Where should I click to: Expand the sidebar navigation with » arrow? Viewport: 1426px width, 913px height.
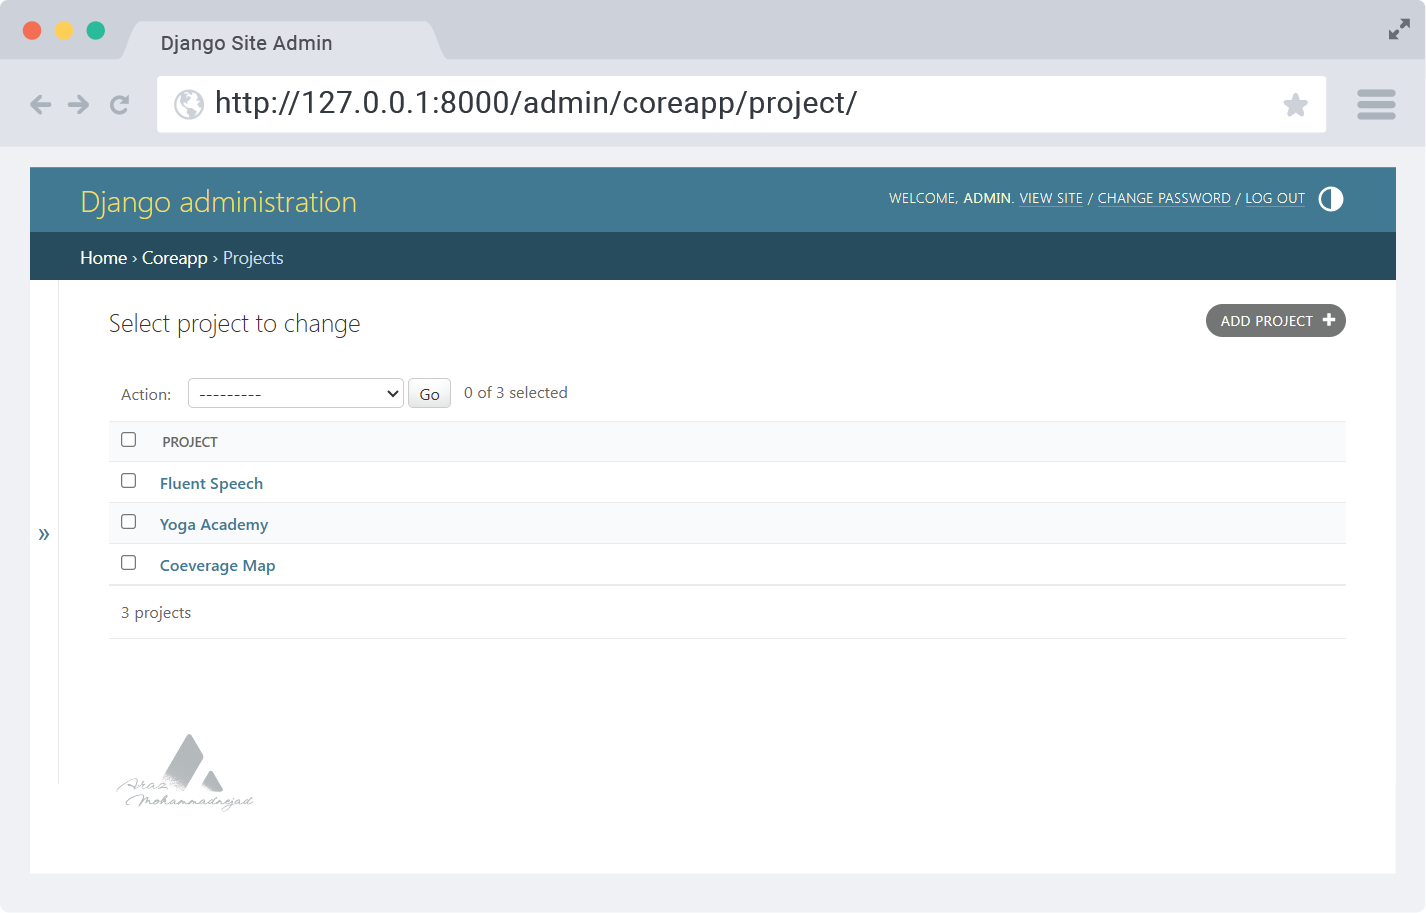coord(44,534)
